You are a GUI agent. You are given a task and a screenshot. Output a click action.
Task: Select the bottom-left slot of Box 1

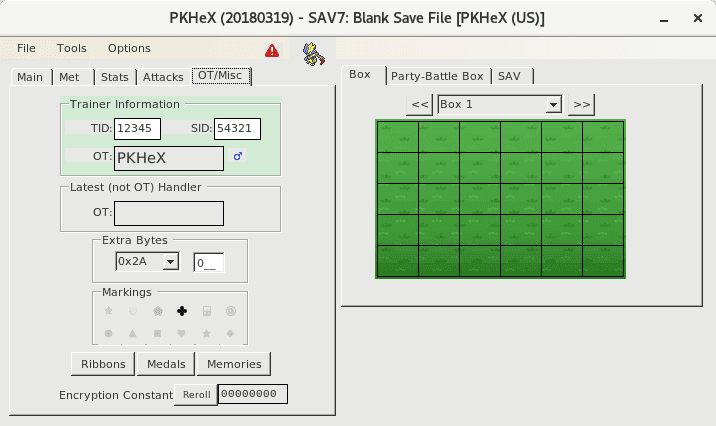[x=398, y=261]
